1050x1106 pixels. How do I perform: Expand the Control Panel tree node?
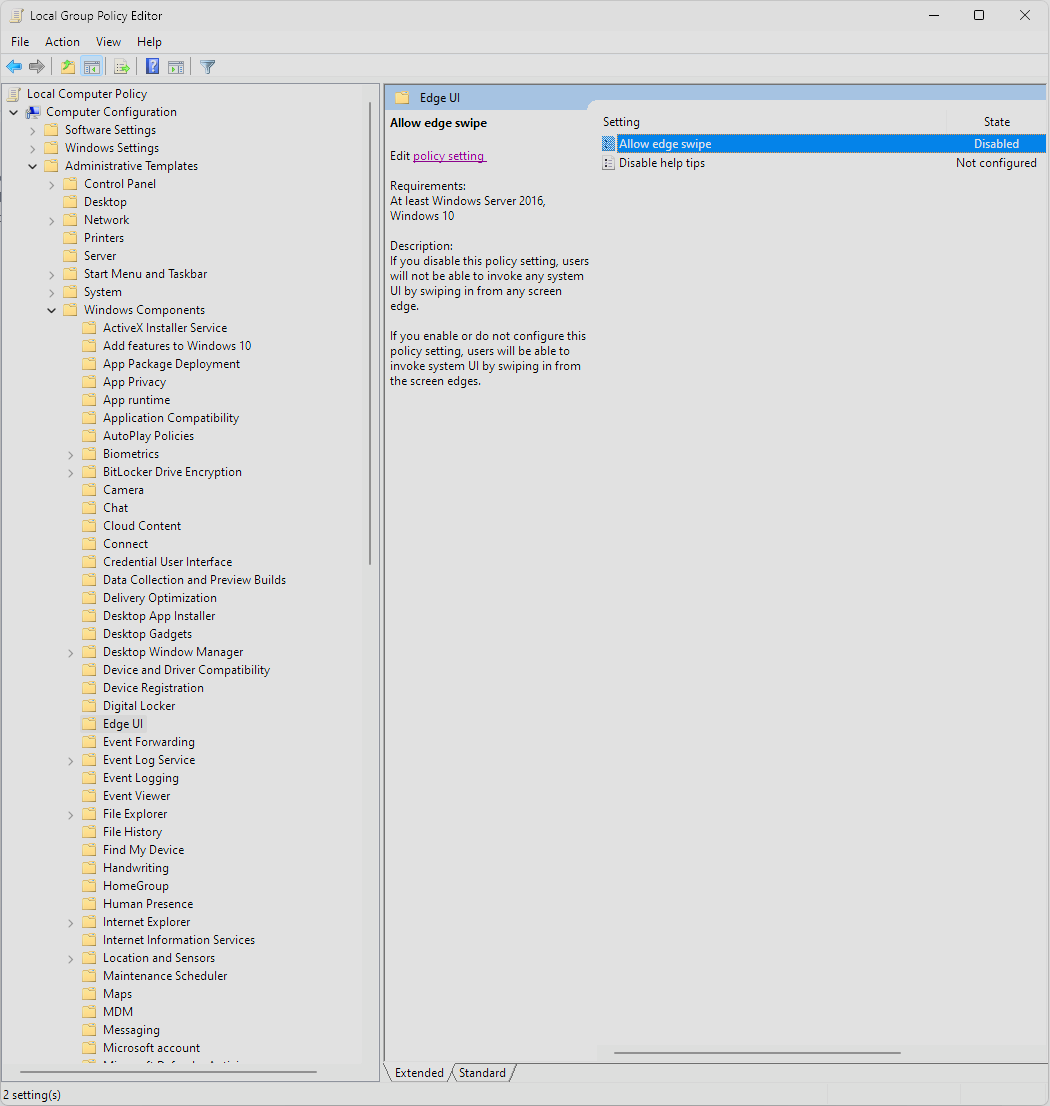(x=52, y=184)
